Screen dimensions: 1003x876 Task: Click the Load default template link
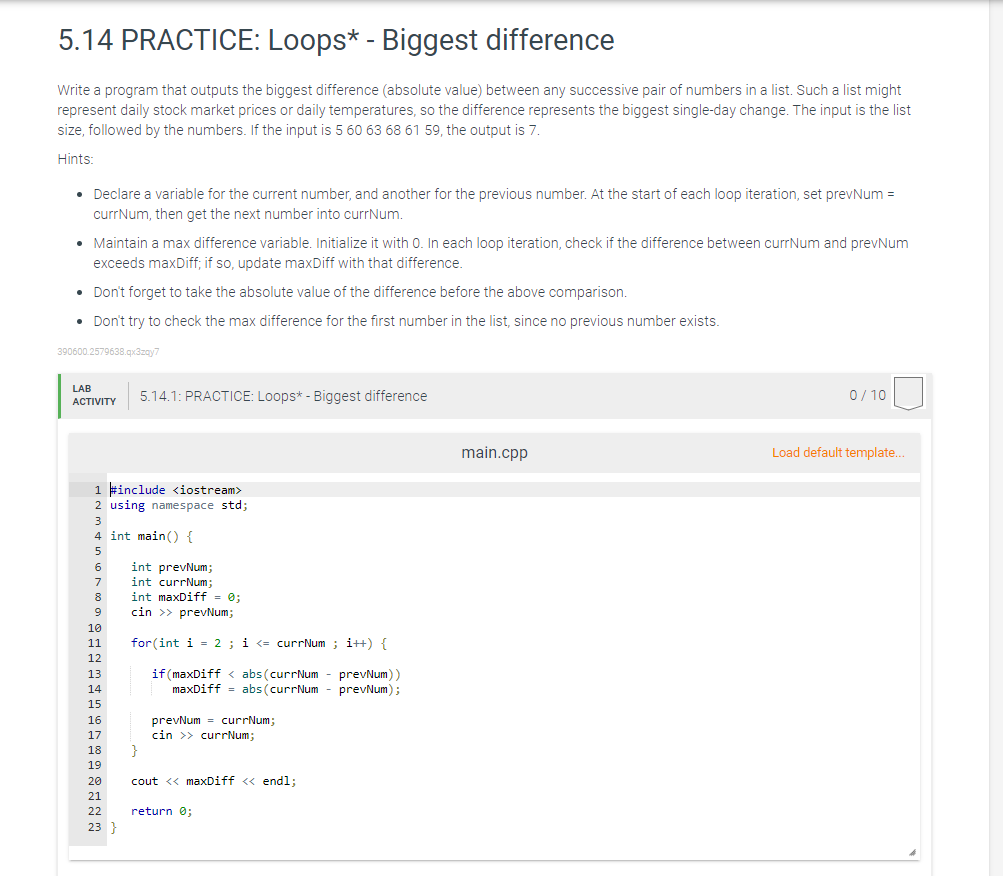pos(838,452)
